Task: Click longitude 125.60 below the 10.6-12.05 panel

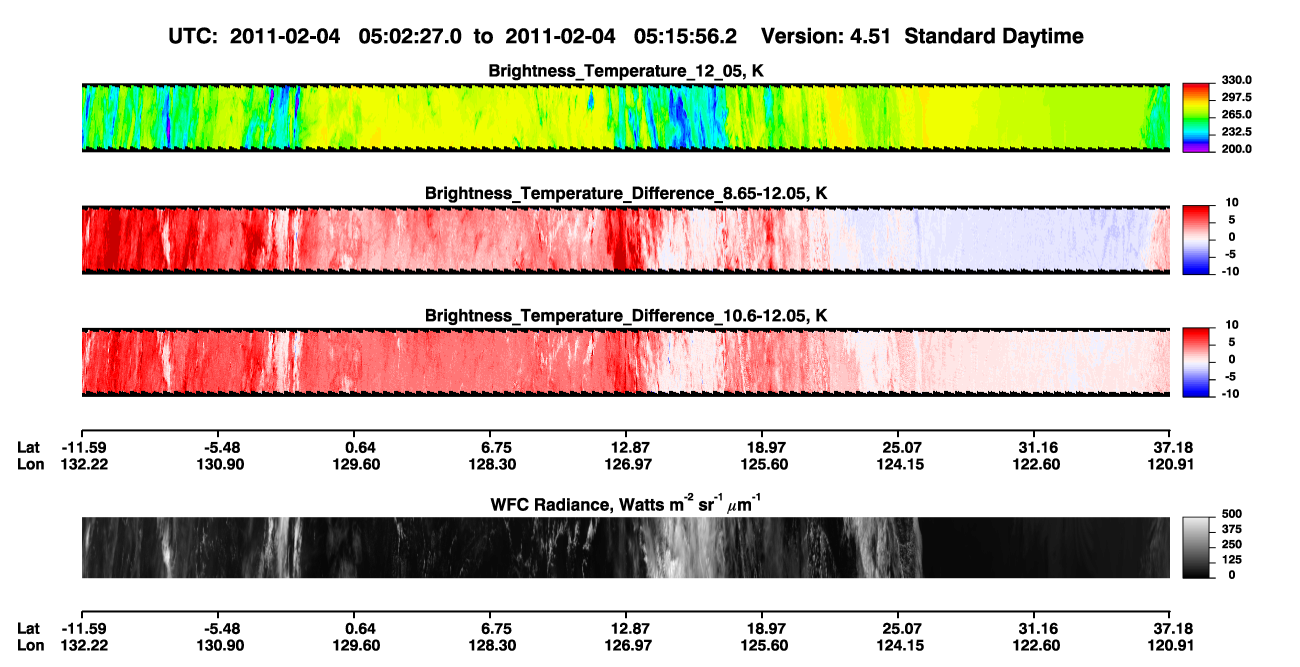Action: coord(763,463)
